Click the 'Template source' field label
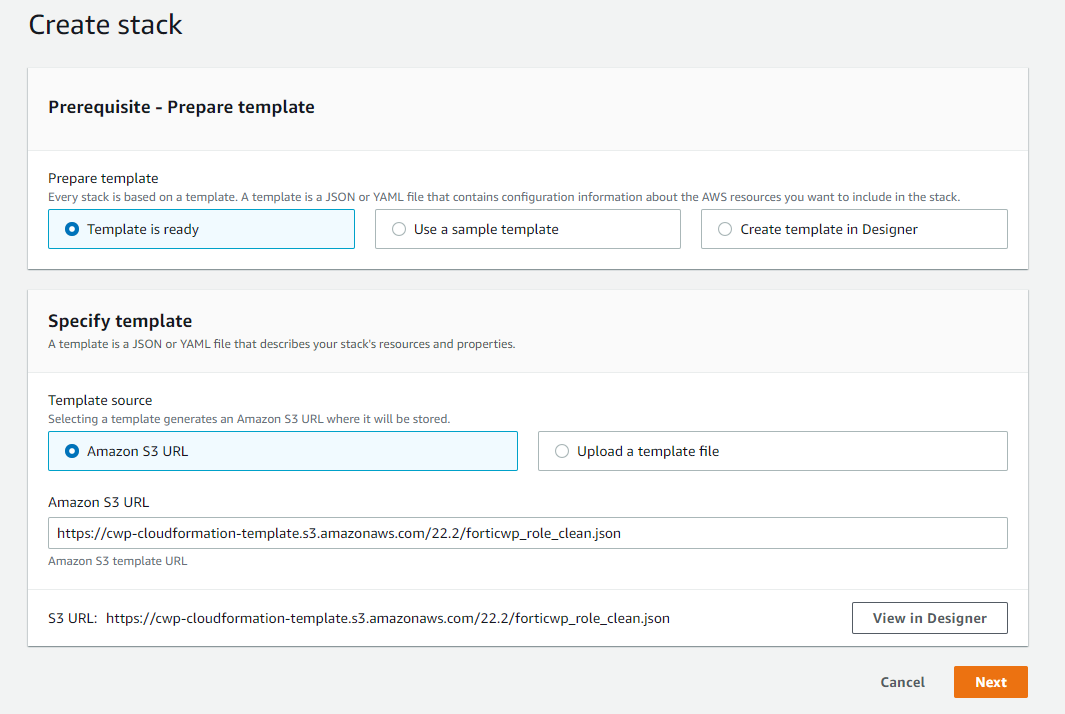Viewport: 1065px width, 714px height. point(100,400)
